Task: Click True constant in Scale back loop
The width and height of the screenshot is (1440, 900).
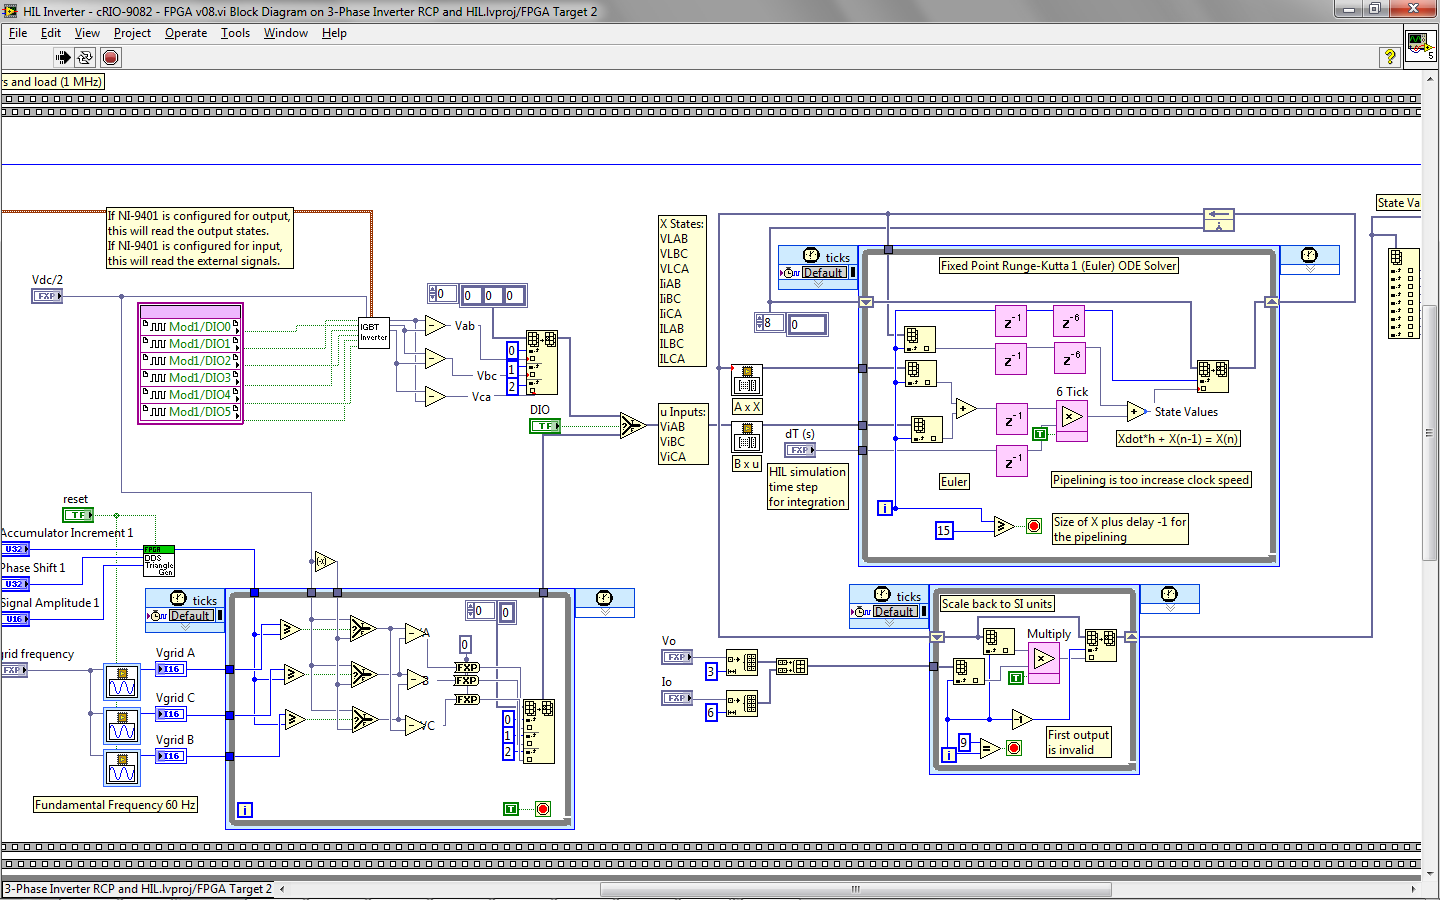Action: [1016, 678]
